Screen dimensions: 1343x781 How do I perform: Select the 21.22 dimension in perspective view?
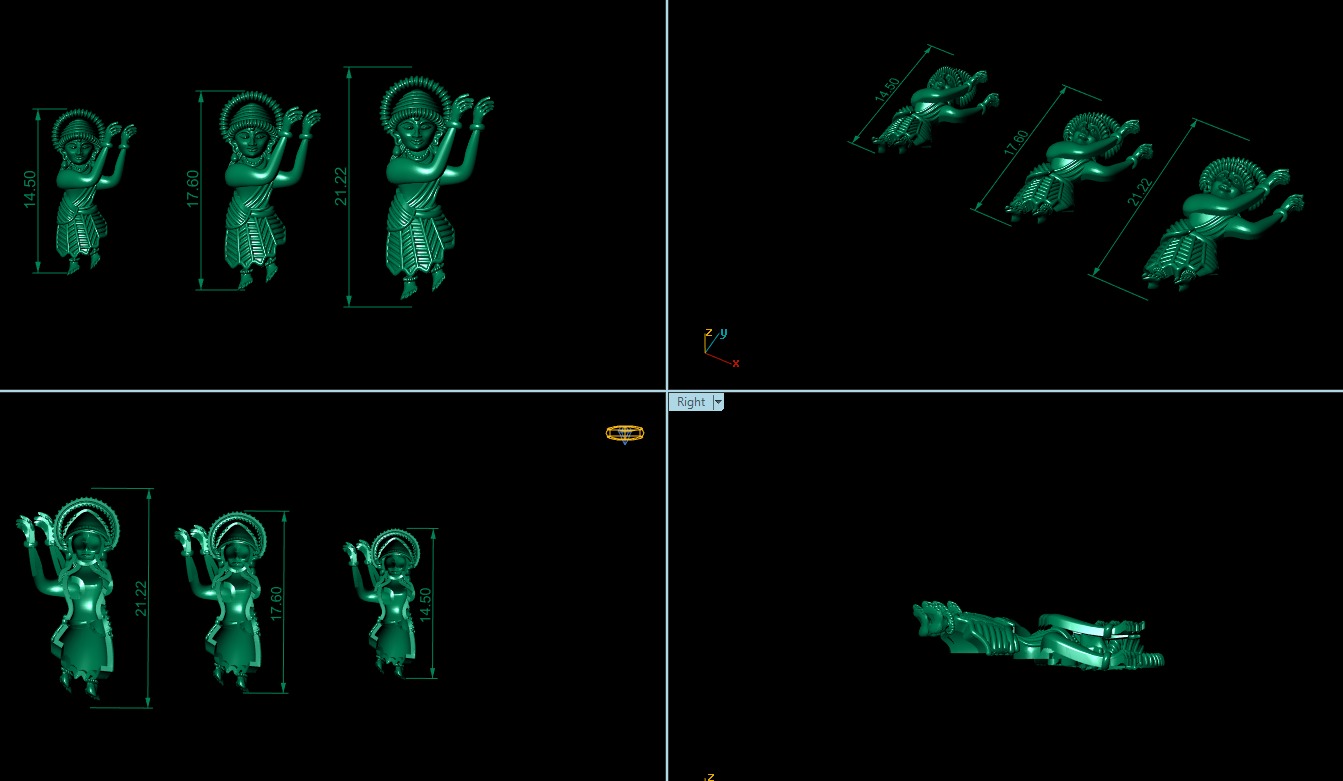pyautogui.click(x=1138, y=190)
